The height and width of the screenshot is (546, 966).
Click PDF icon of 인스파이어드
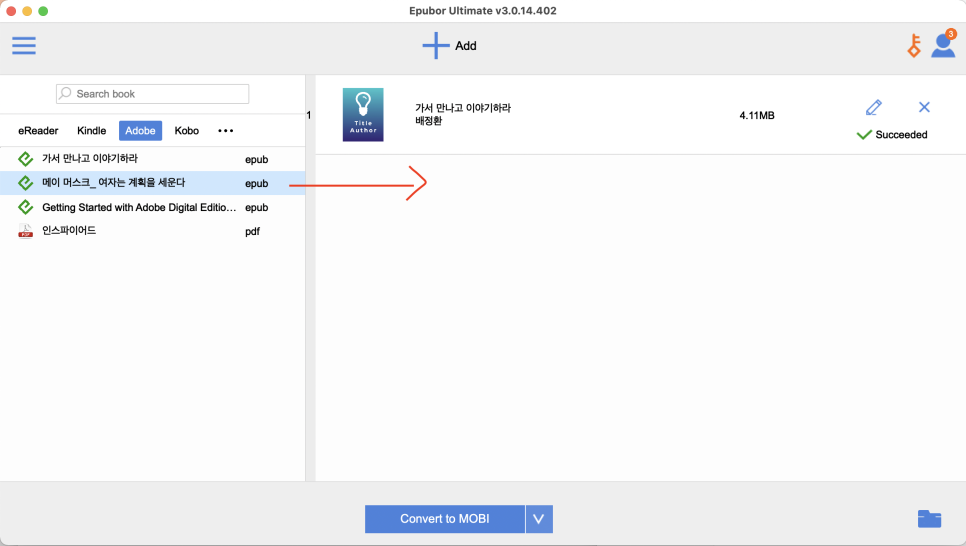(25, 231)
